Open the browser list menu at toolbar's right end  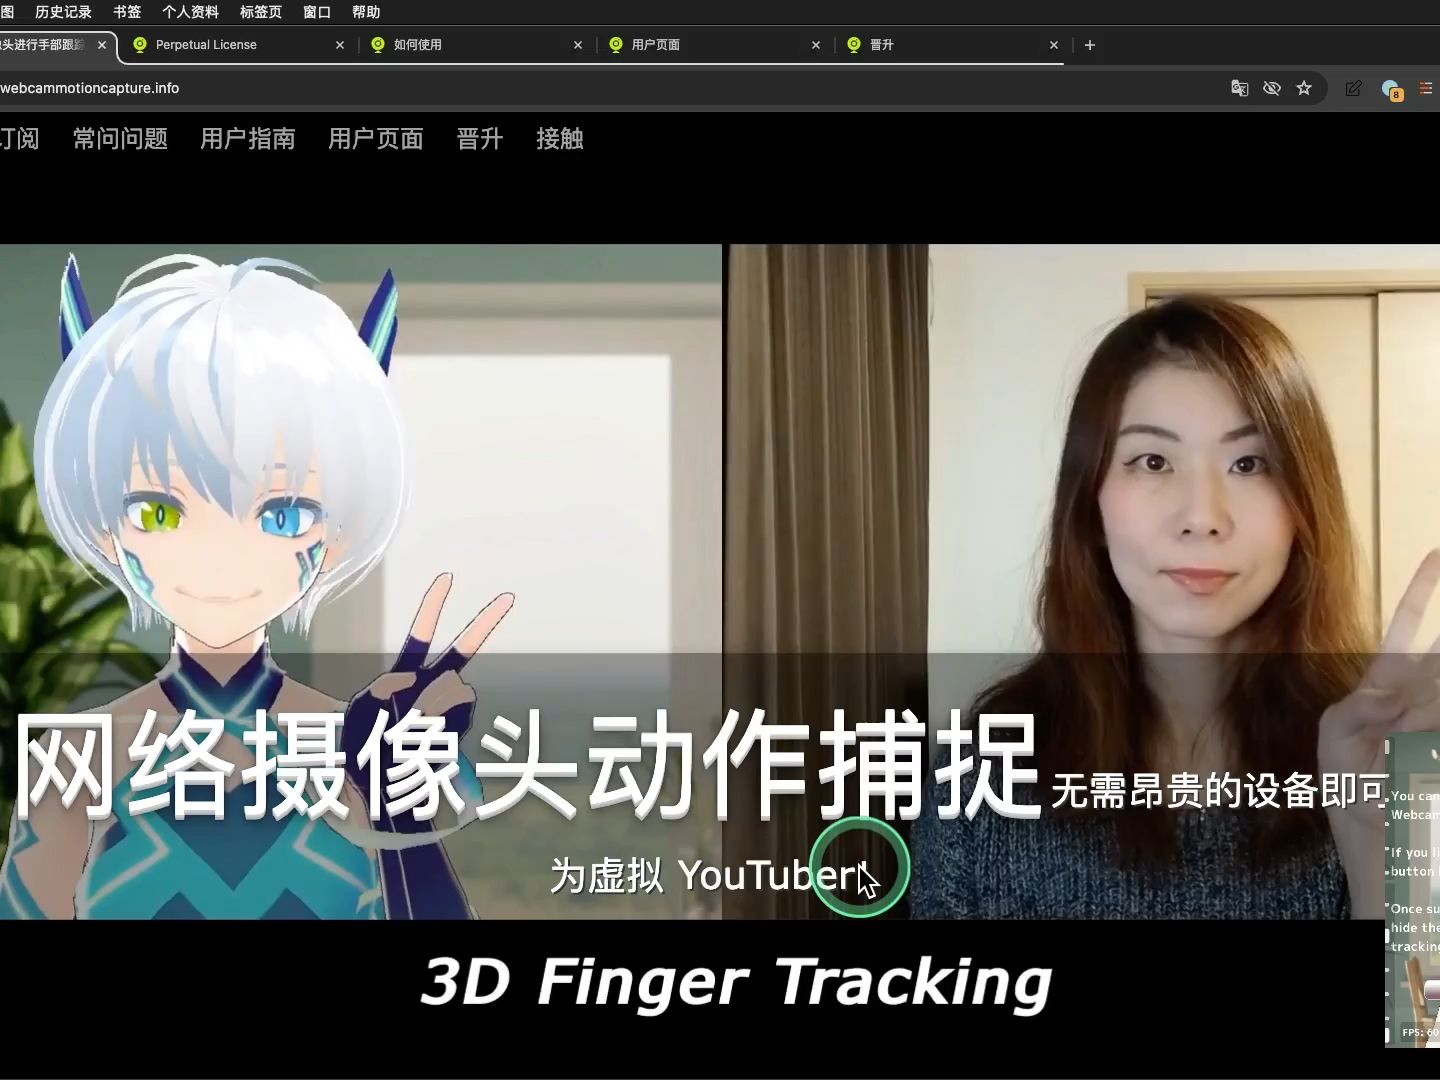pyautogui.click(x=1427, y=88)
